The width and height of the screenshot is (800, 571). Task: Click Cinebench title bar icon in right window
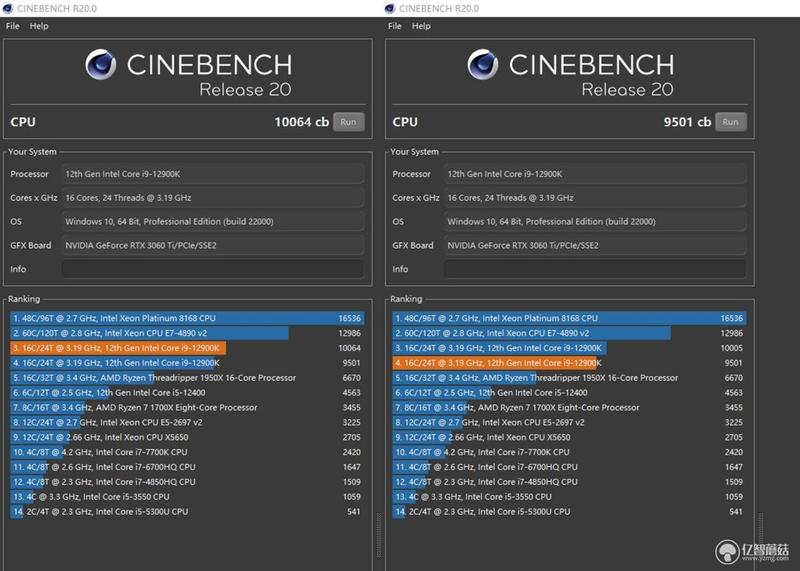coord(390,8)
